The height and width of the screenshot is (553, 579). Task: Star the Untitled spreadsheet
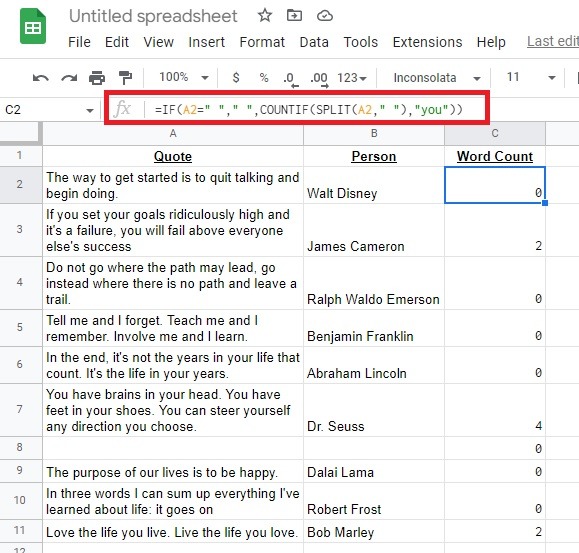[x=265, y=16]
